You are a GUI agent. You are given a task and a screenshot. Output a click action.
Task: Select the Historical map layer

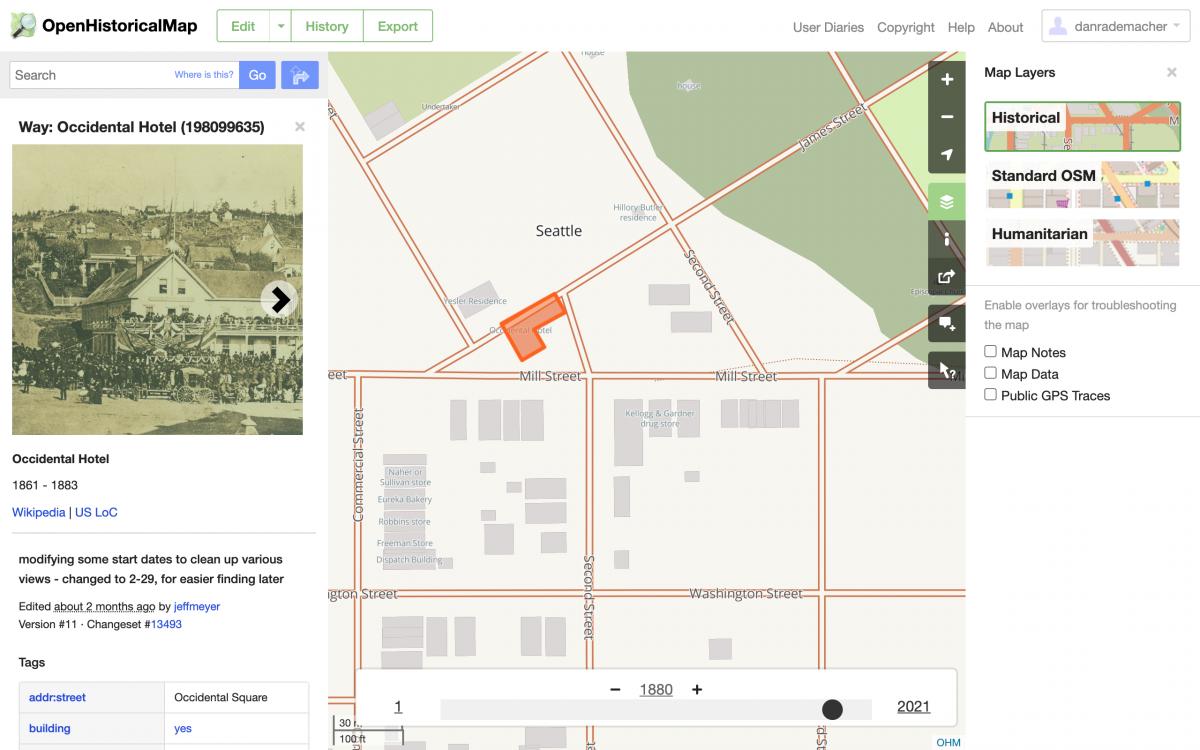[x=1082, y=126]
